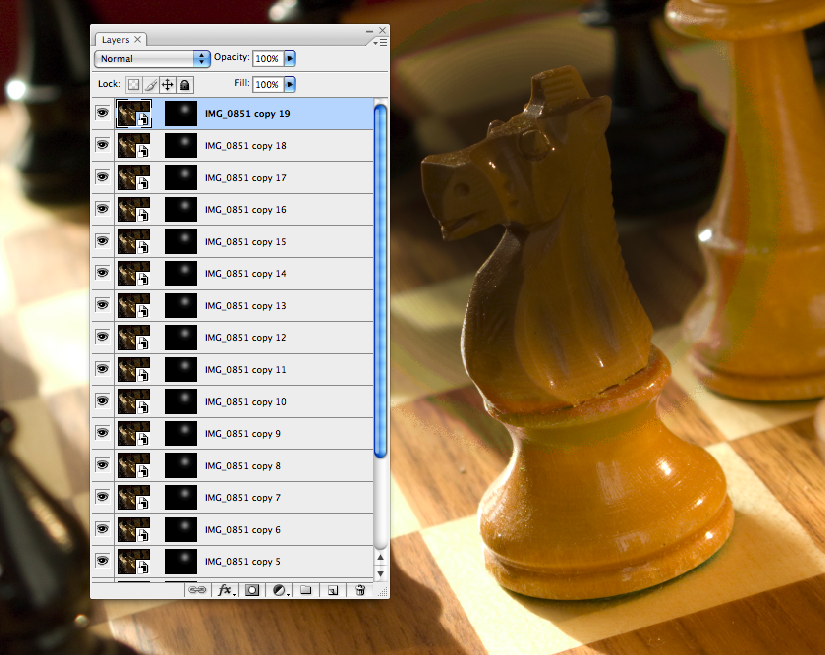
Task: Add a layer mask
Action: point(252,590)
